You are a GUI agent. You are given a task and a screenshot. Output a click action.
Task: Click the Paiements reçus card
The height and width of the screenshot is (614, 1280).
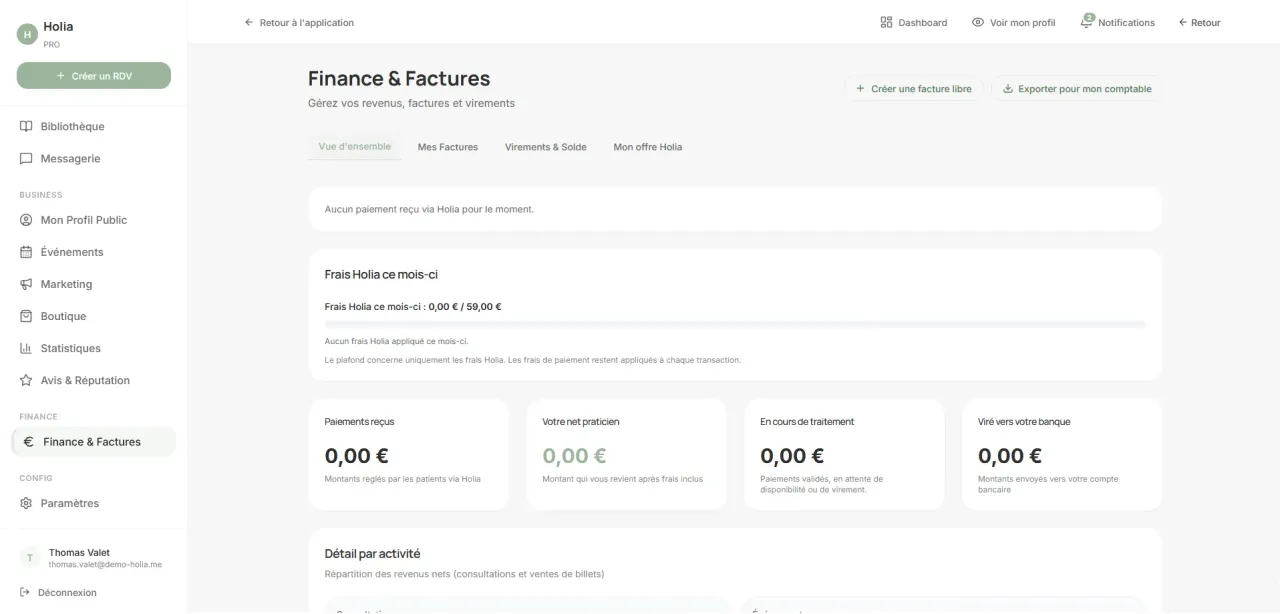pos(409,454)
